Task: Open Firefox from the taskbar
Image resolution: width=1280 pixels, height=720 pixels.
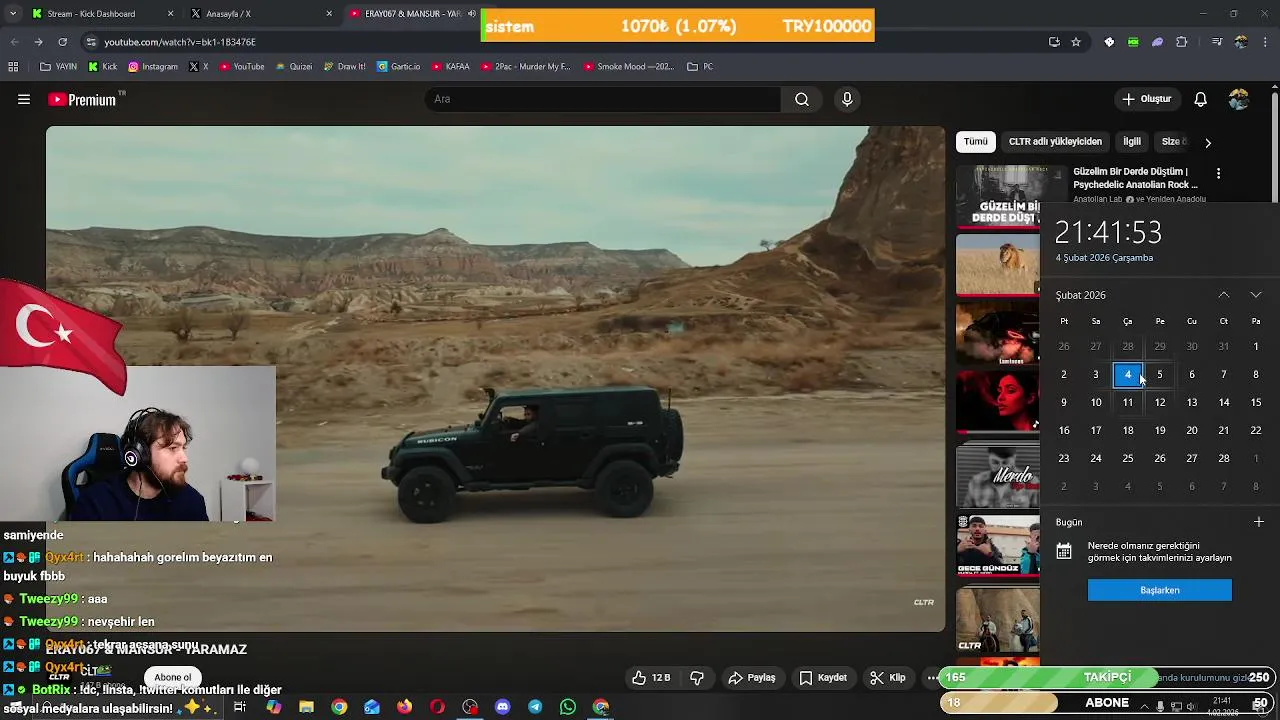Action: [404, 707]
